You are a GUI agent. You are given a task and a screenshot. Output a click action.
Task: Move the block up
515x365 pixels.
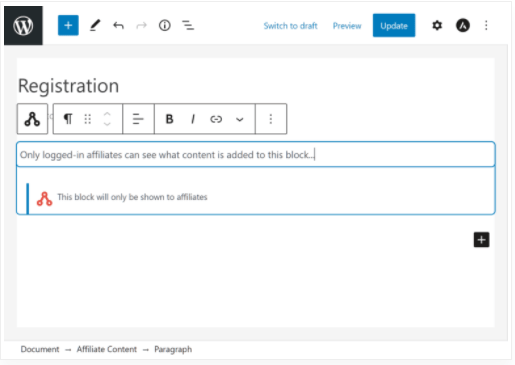(107, 114)
